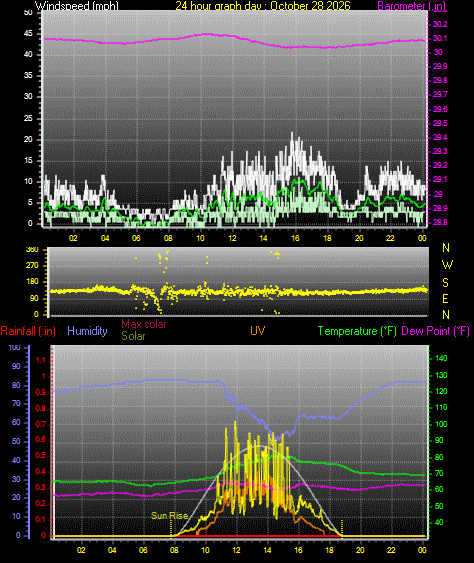
Task: Click the 'Windspeed (mph)' chart title
Action: click(76, 6)
